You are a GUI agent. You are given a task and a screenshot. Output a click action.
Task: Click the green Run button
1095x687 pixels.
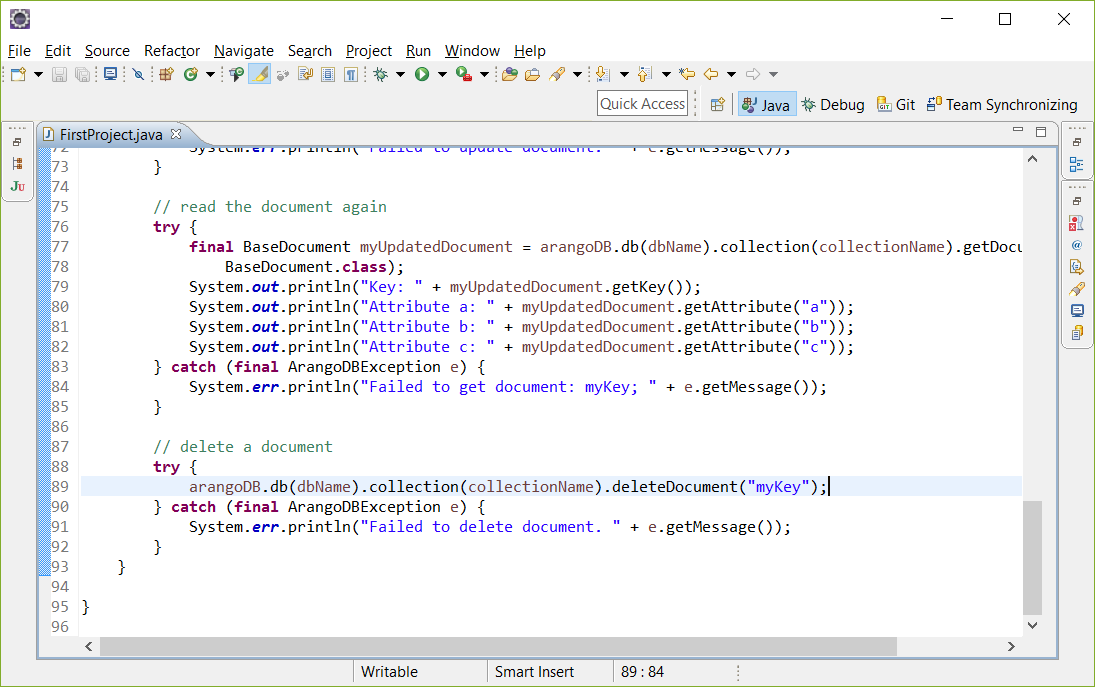click(x=422, y=74)
